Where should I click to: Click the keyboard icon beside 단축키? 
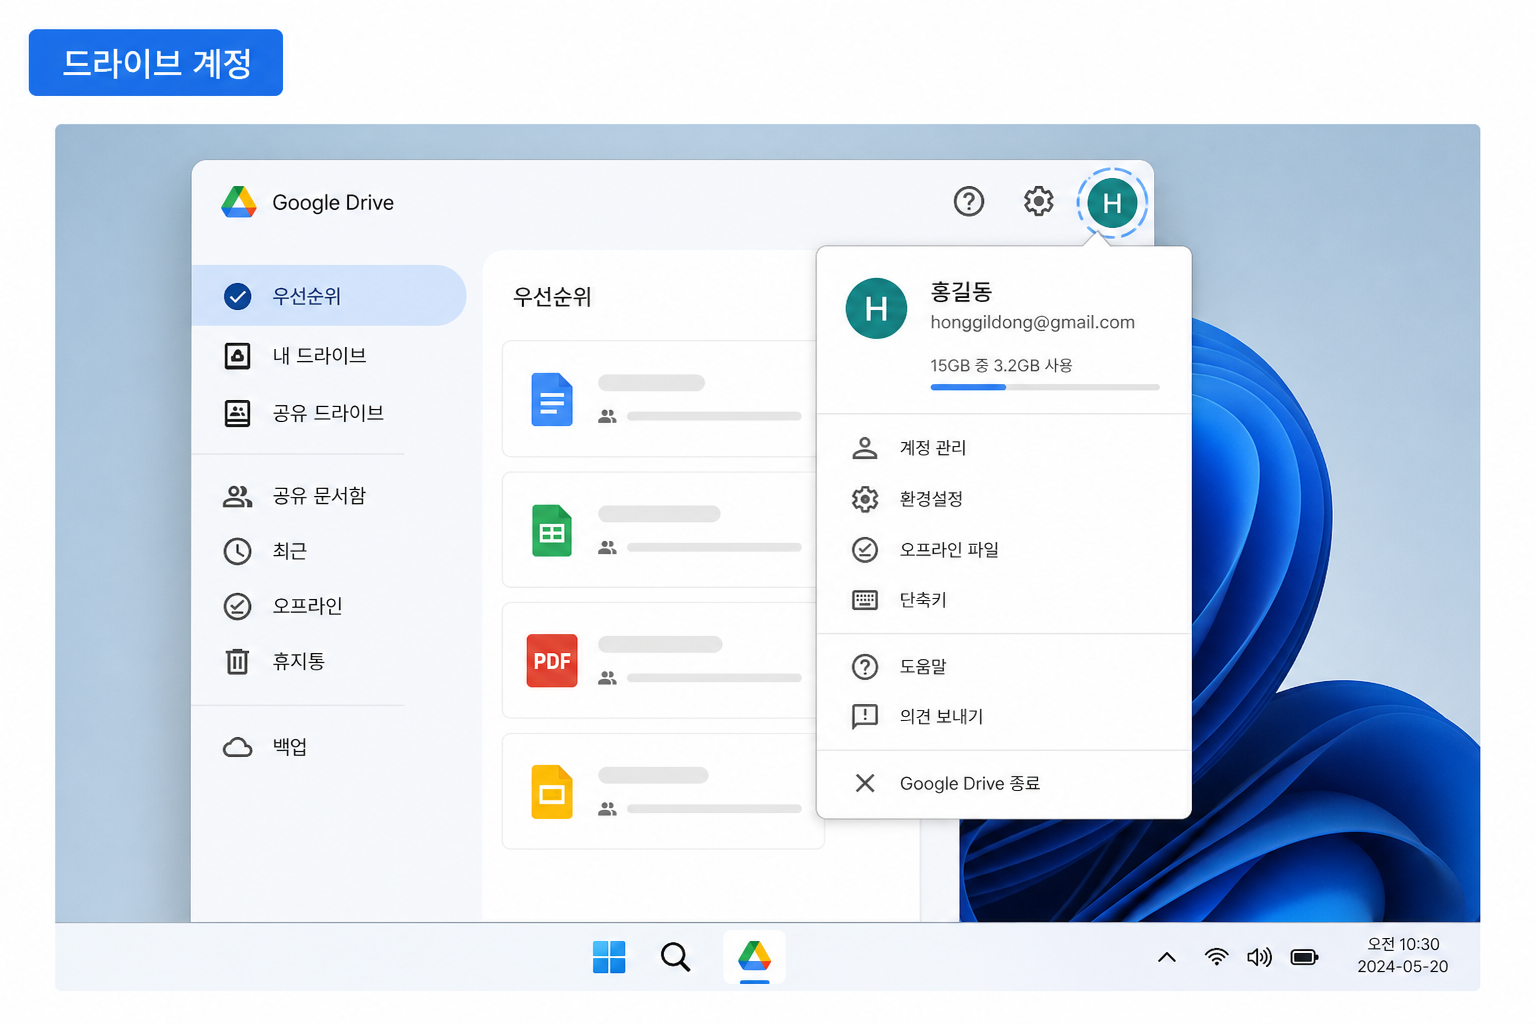[865, 600]
